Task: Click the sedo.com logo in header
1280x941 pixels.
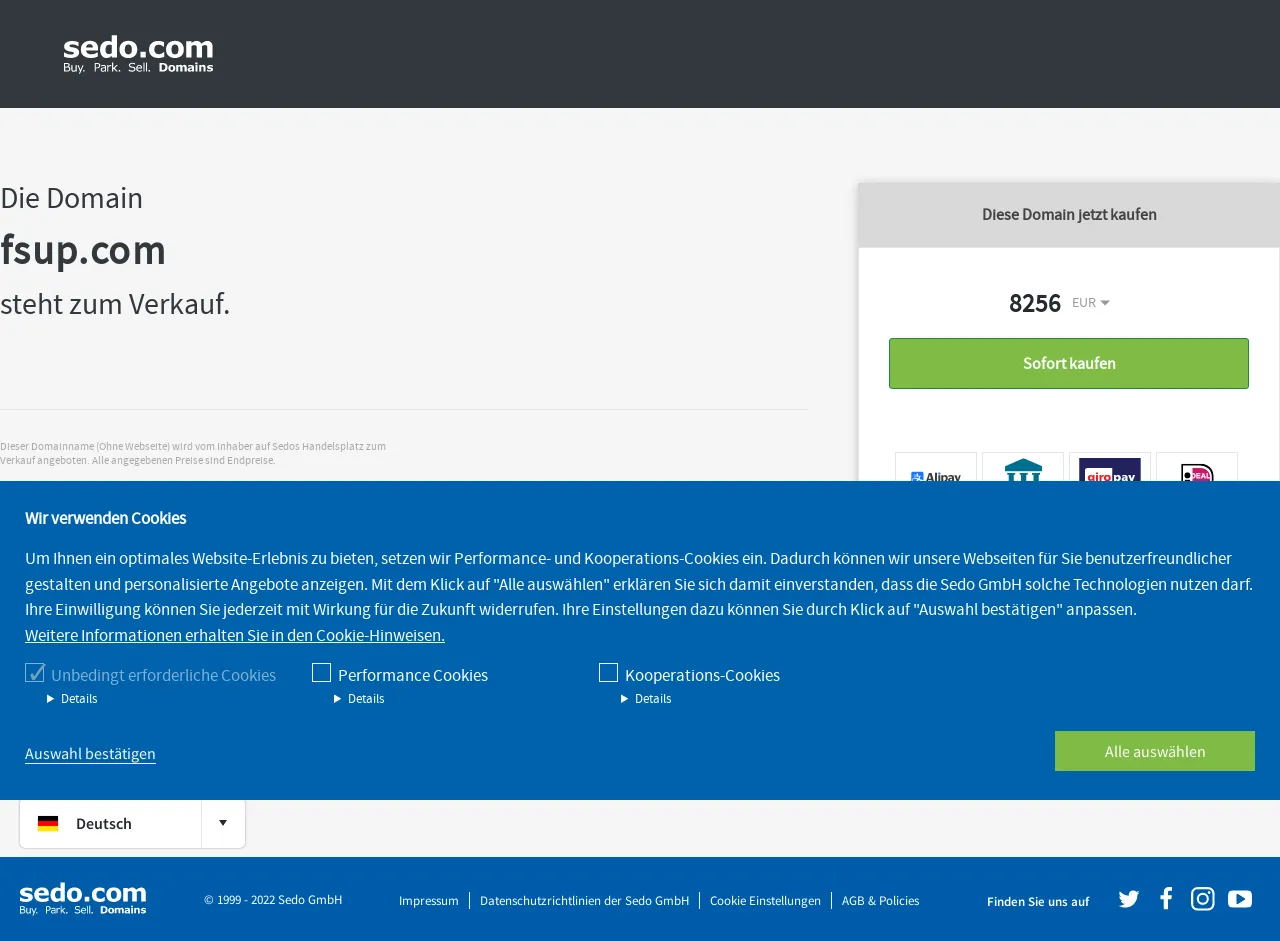Action: point(138,54)
